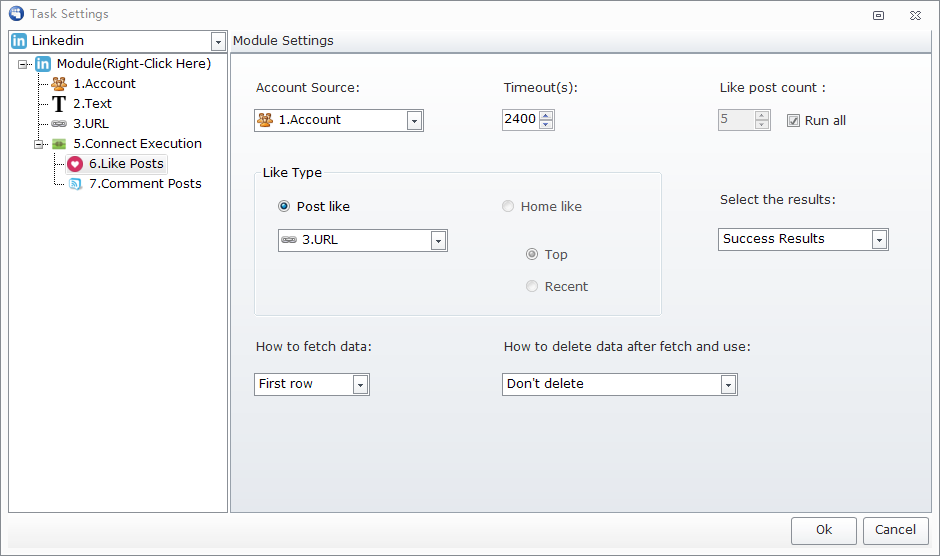The image size is (940, 556).
Task: Click the Cancel button
Action: tap(895, 530)
